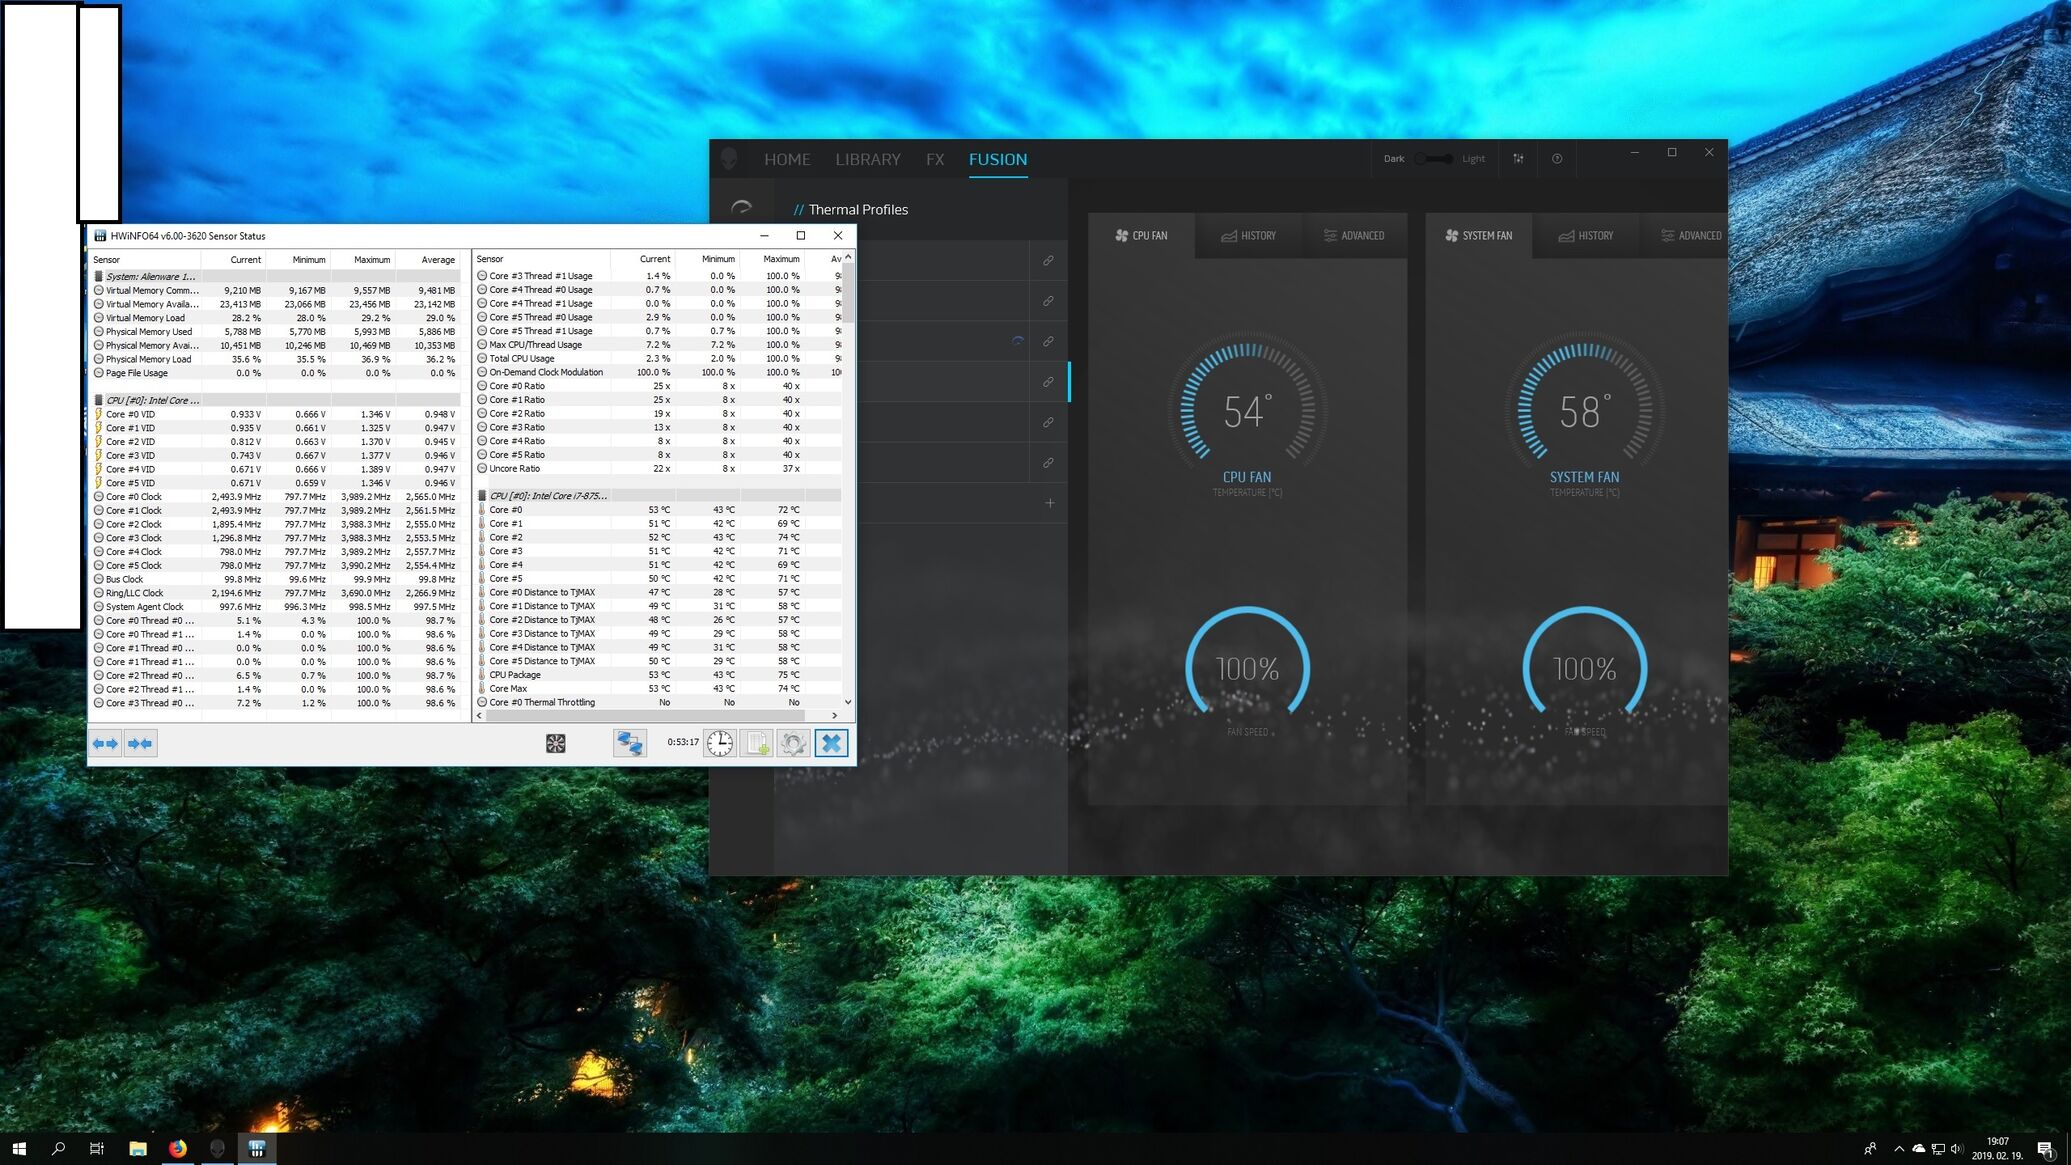Open Task View on the taskbar
Viewport: 2071px width, 1165px height.
tap(97, 1149)
